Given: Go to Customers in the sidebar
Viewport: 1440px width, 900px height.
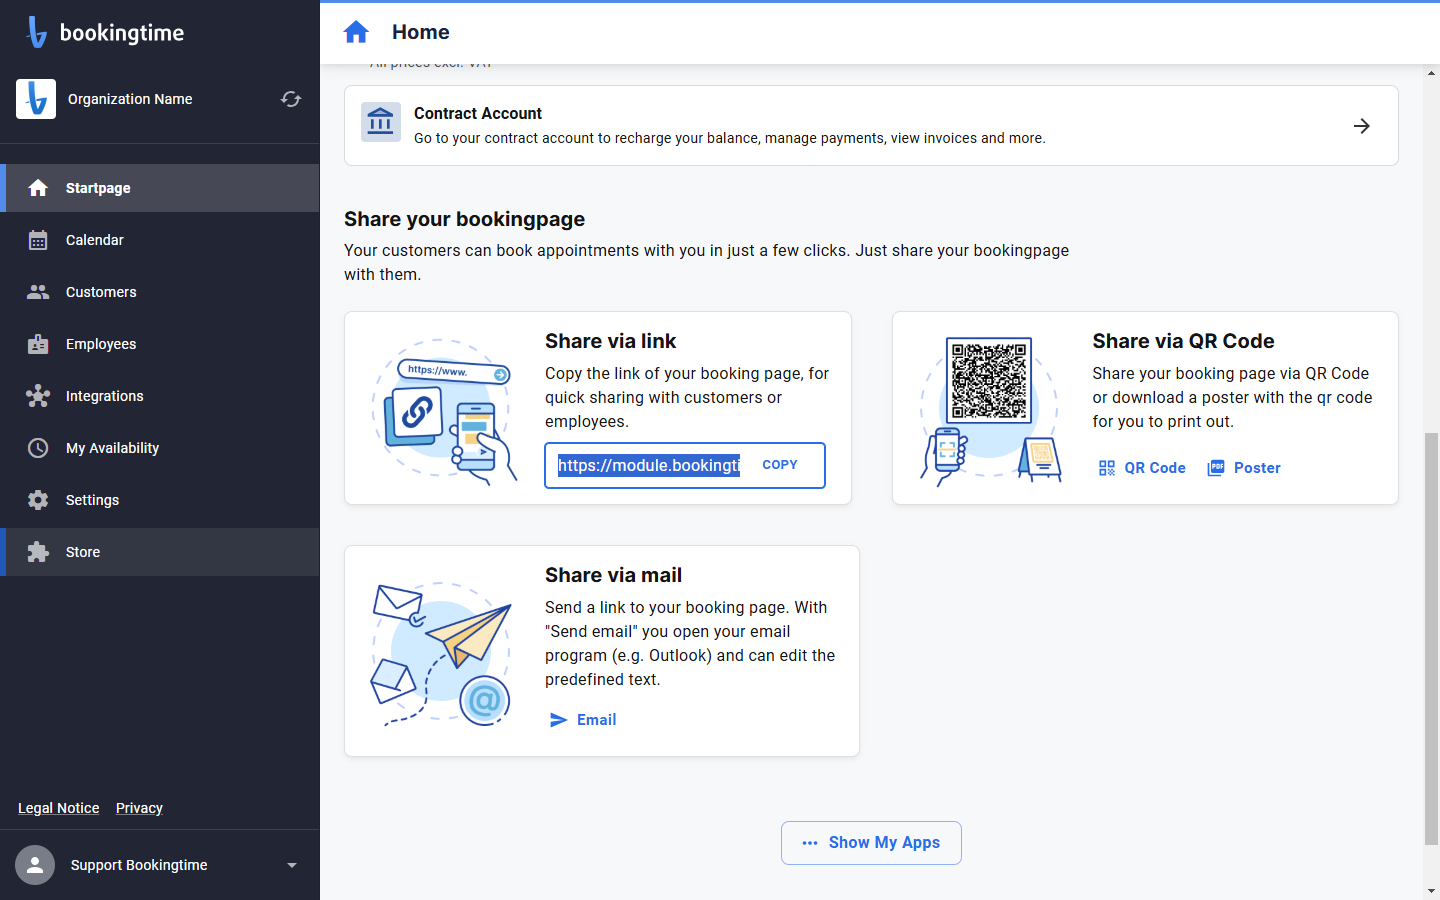Looking at the screenshot, I should [160, 292].
